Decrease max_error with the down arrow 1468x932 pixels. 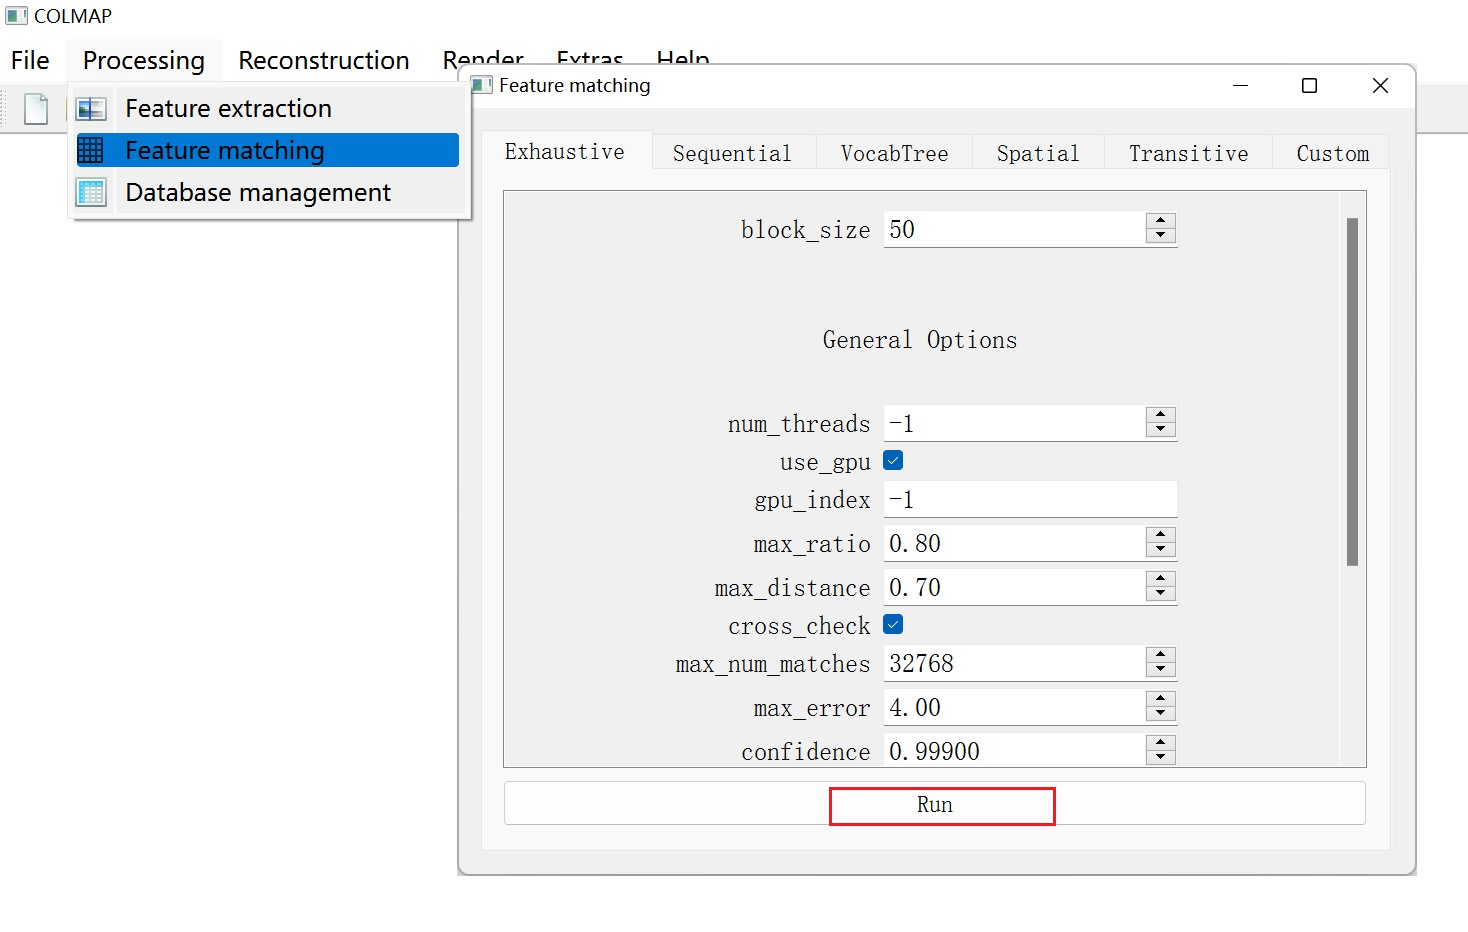click(x=1161, y=715)
